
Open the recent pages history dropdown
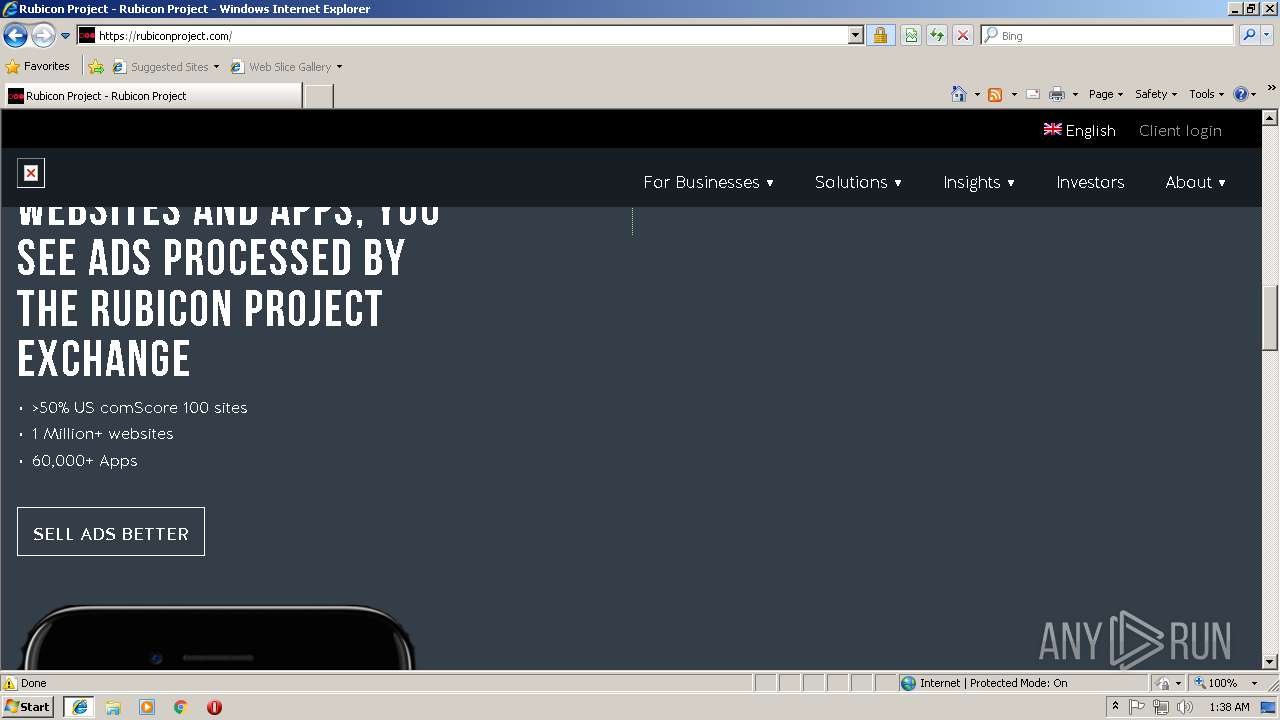66,36
